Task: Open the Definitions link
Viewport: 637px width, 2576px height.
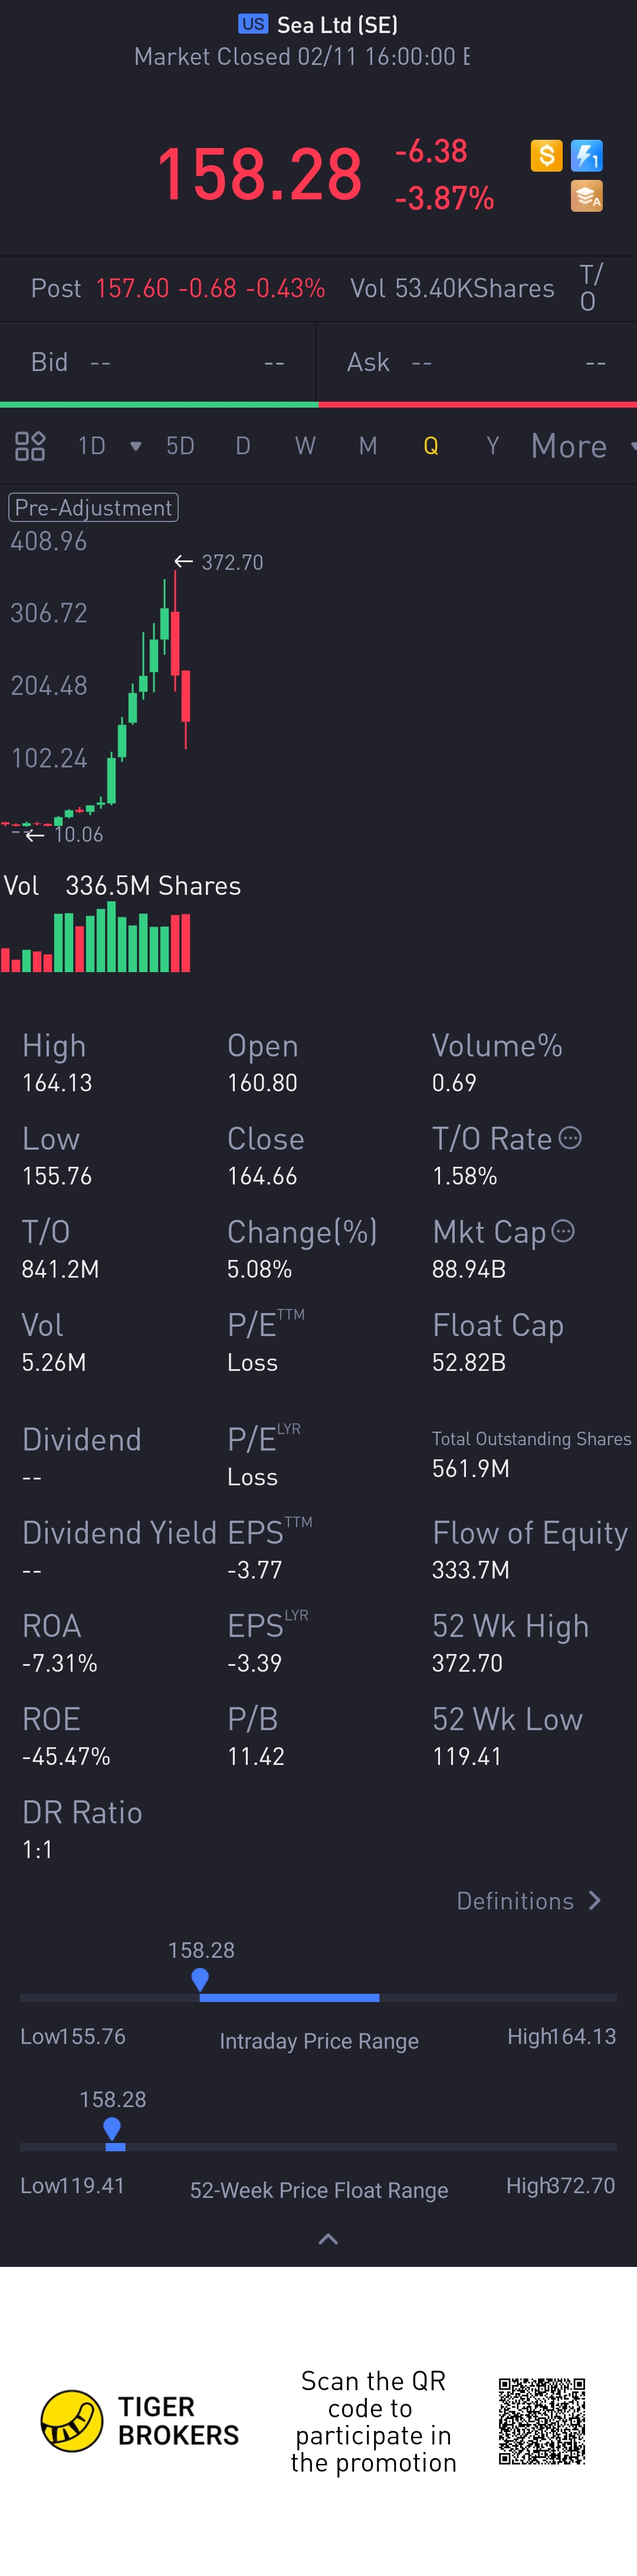Action: click(x=528, y=1900)
